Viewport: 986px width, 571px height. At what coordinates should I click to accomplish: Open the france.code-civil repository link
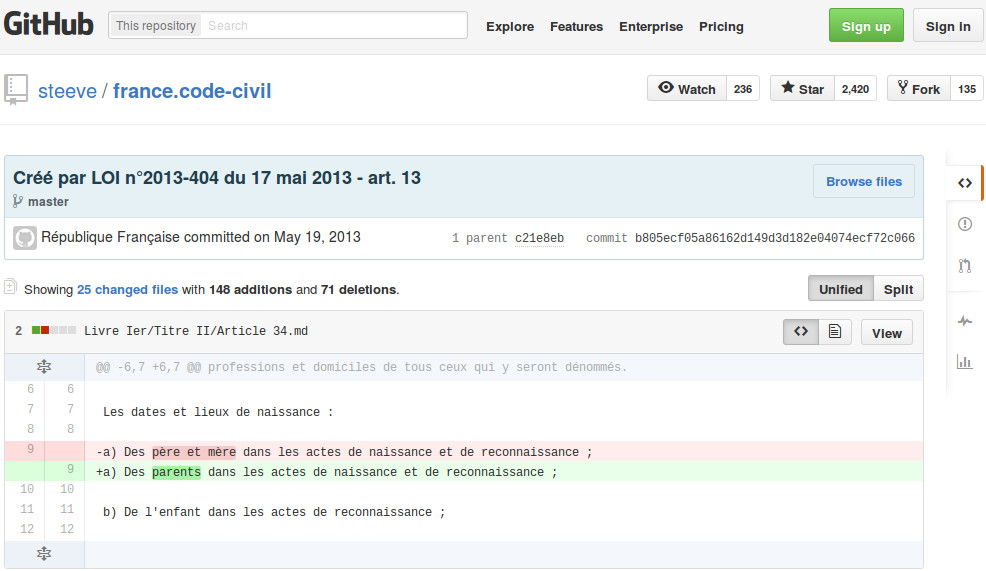pyautogui.click(x=192, y=91)
